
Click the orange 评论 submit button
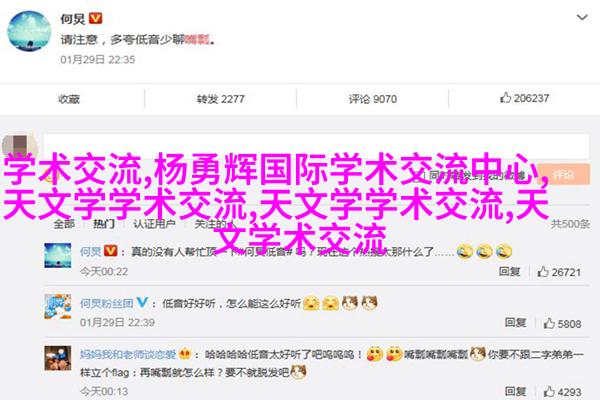[x=563, y=175]
